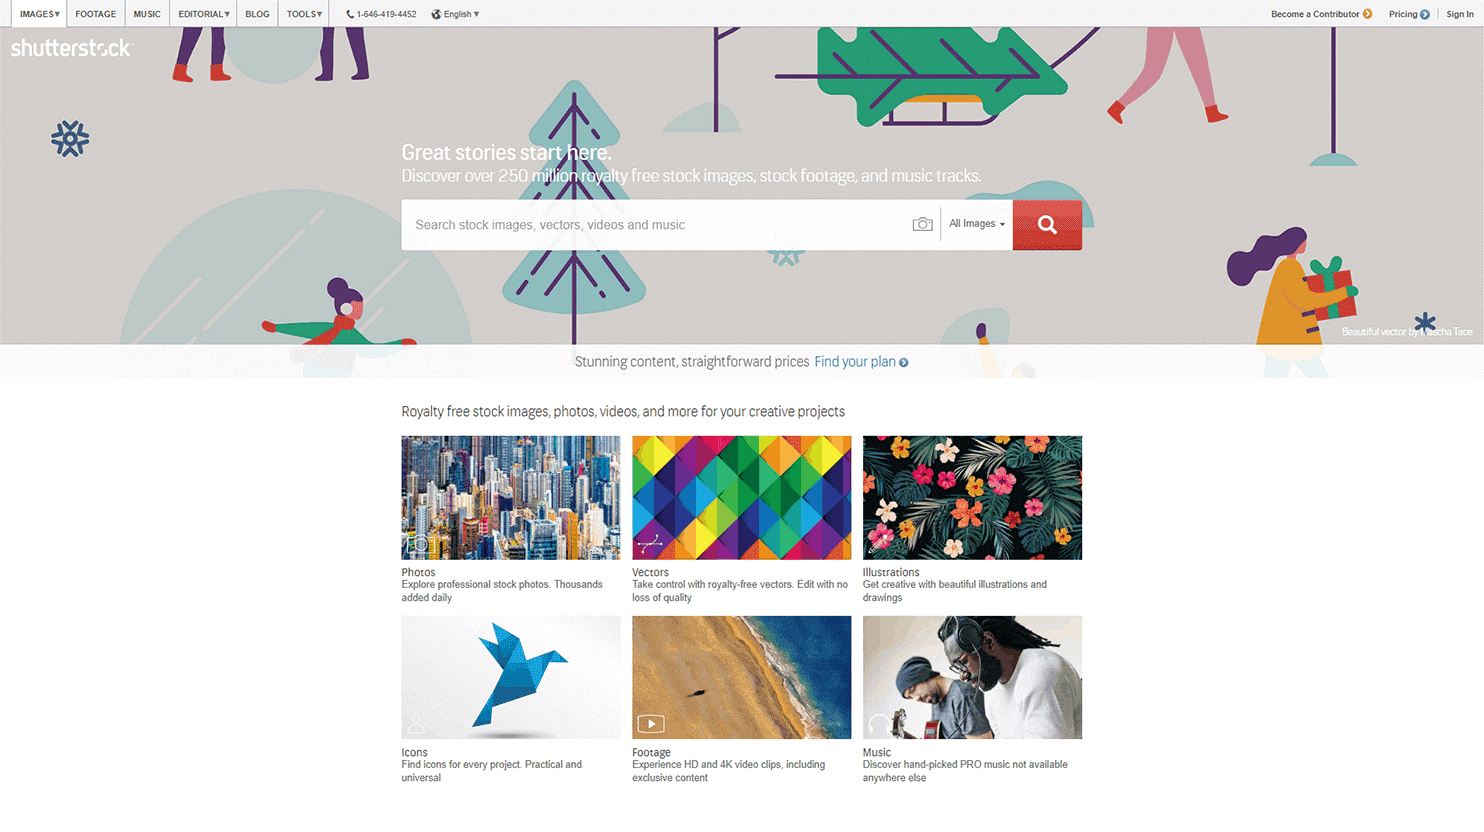Follow the Find your plan link

pyautogui.click(x=855, y=362)
